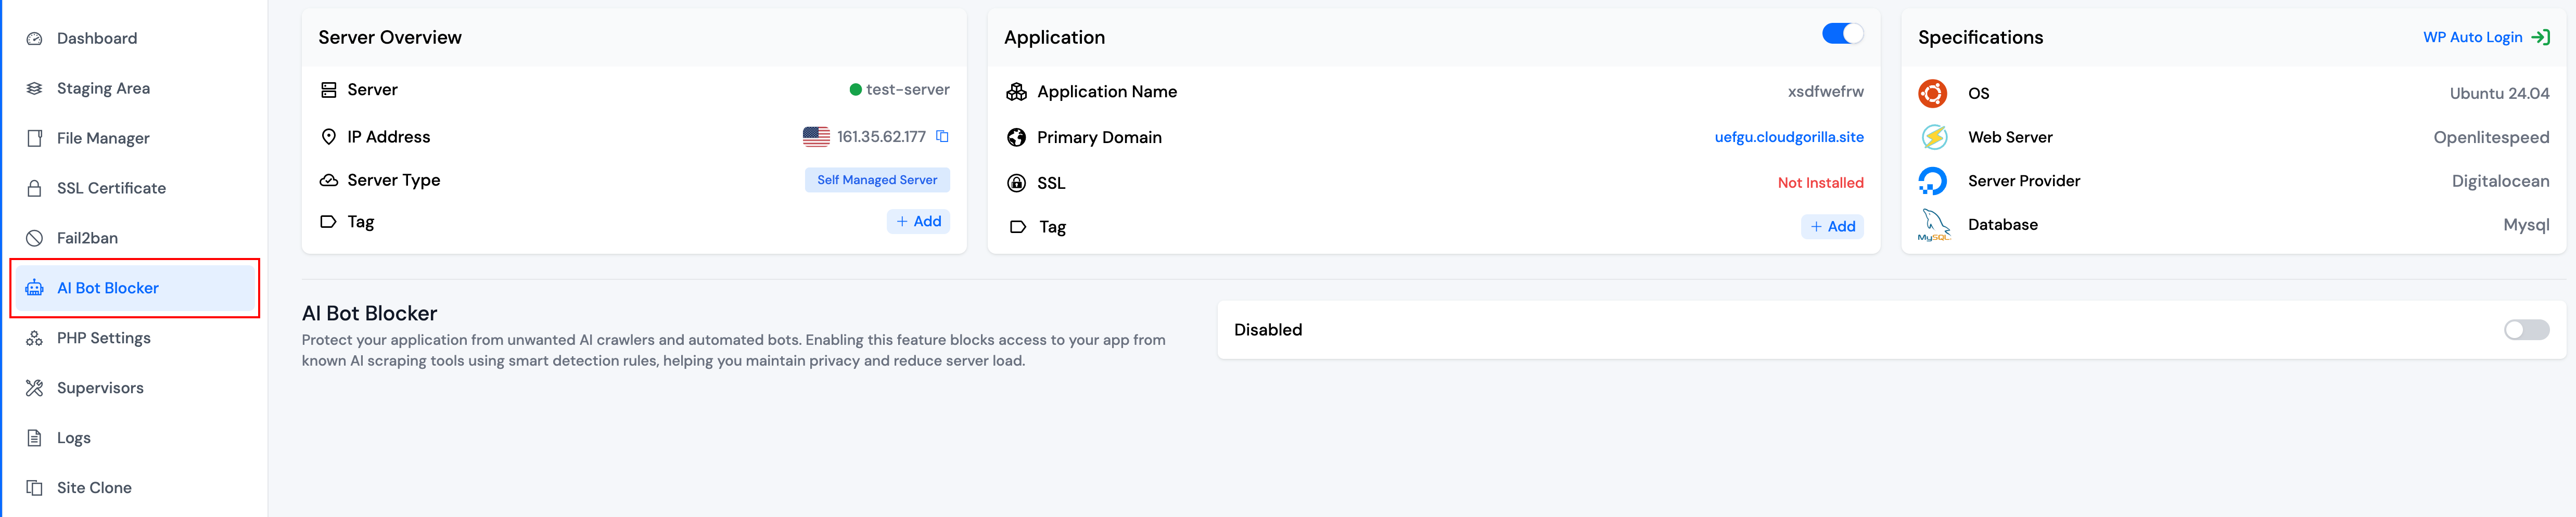Click the Dashboard gauge icon in sidebar
Screen dimensions: 2576x517
coord(35,39)
